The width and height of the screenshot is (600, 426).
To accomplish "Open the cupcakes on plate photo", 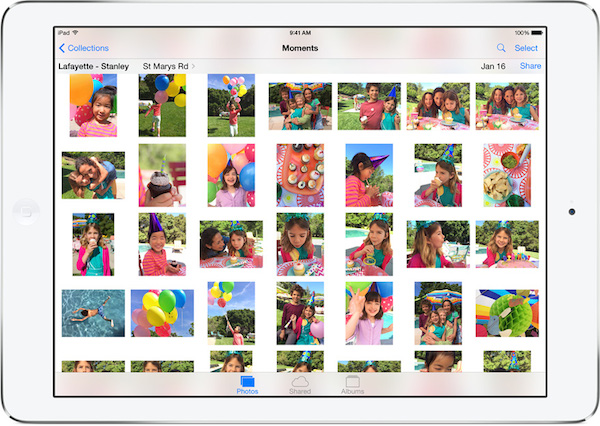I will point(300,175).
